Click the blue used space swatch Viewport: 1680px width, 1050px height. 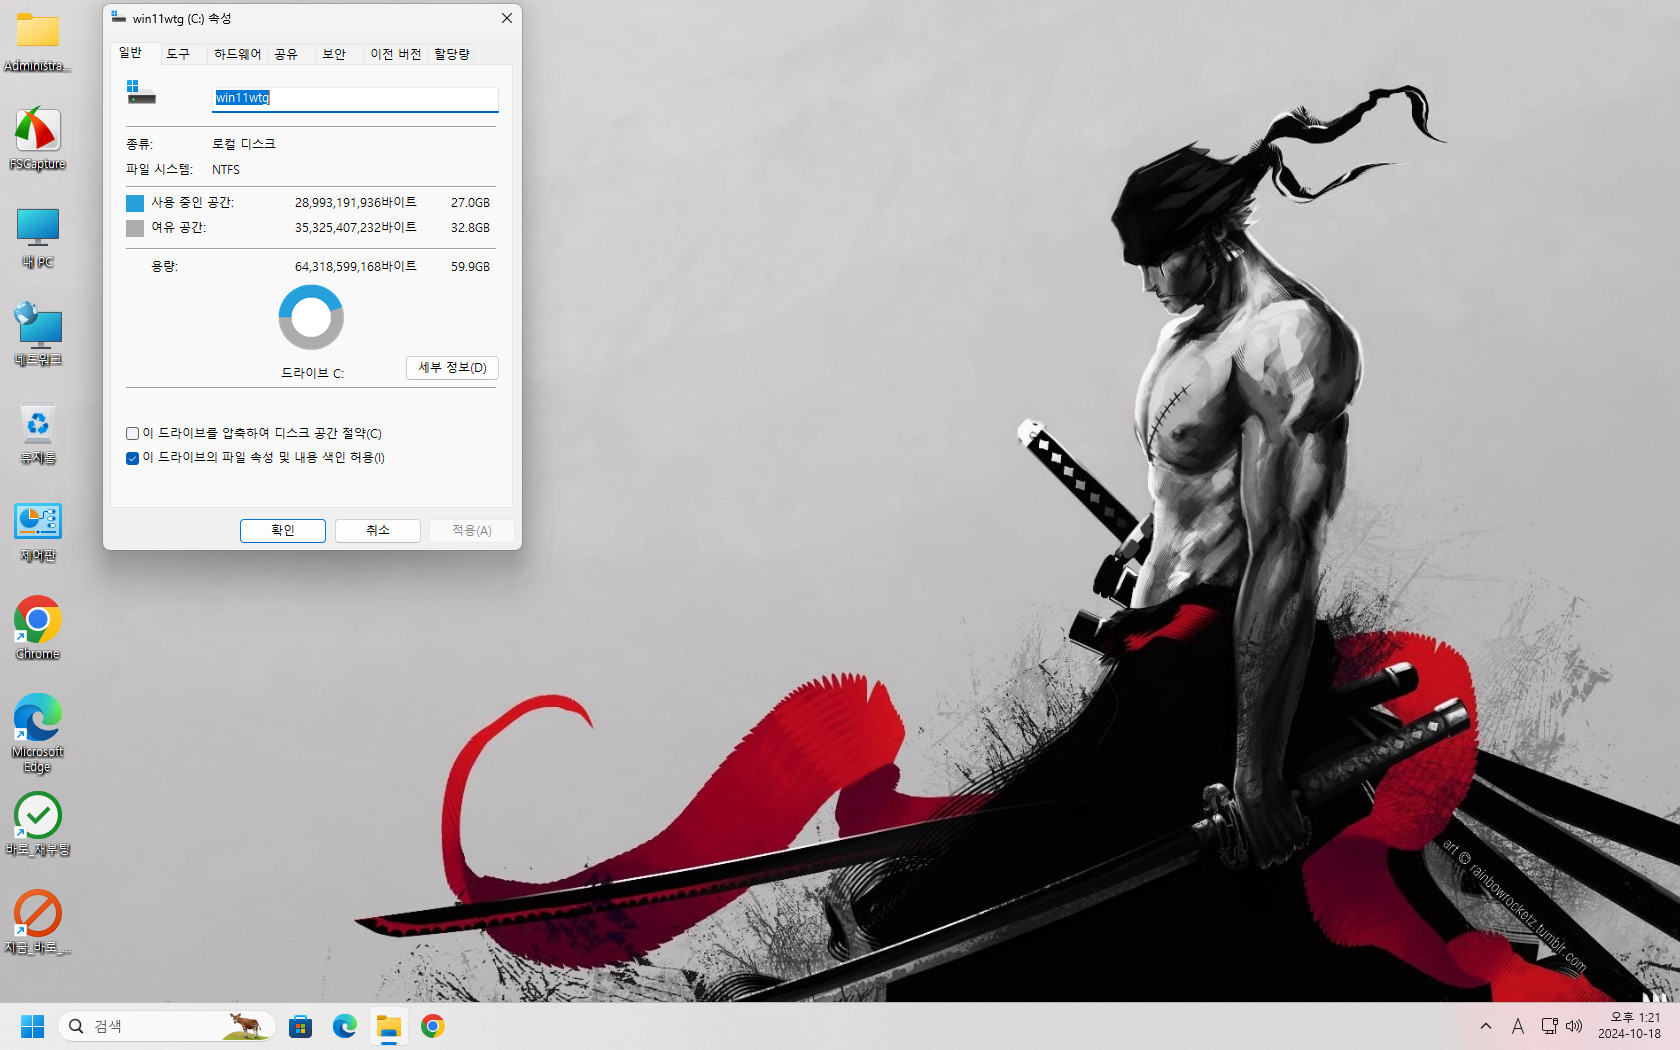[x=135, y=203]
